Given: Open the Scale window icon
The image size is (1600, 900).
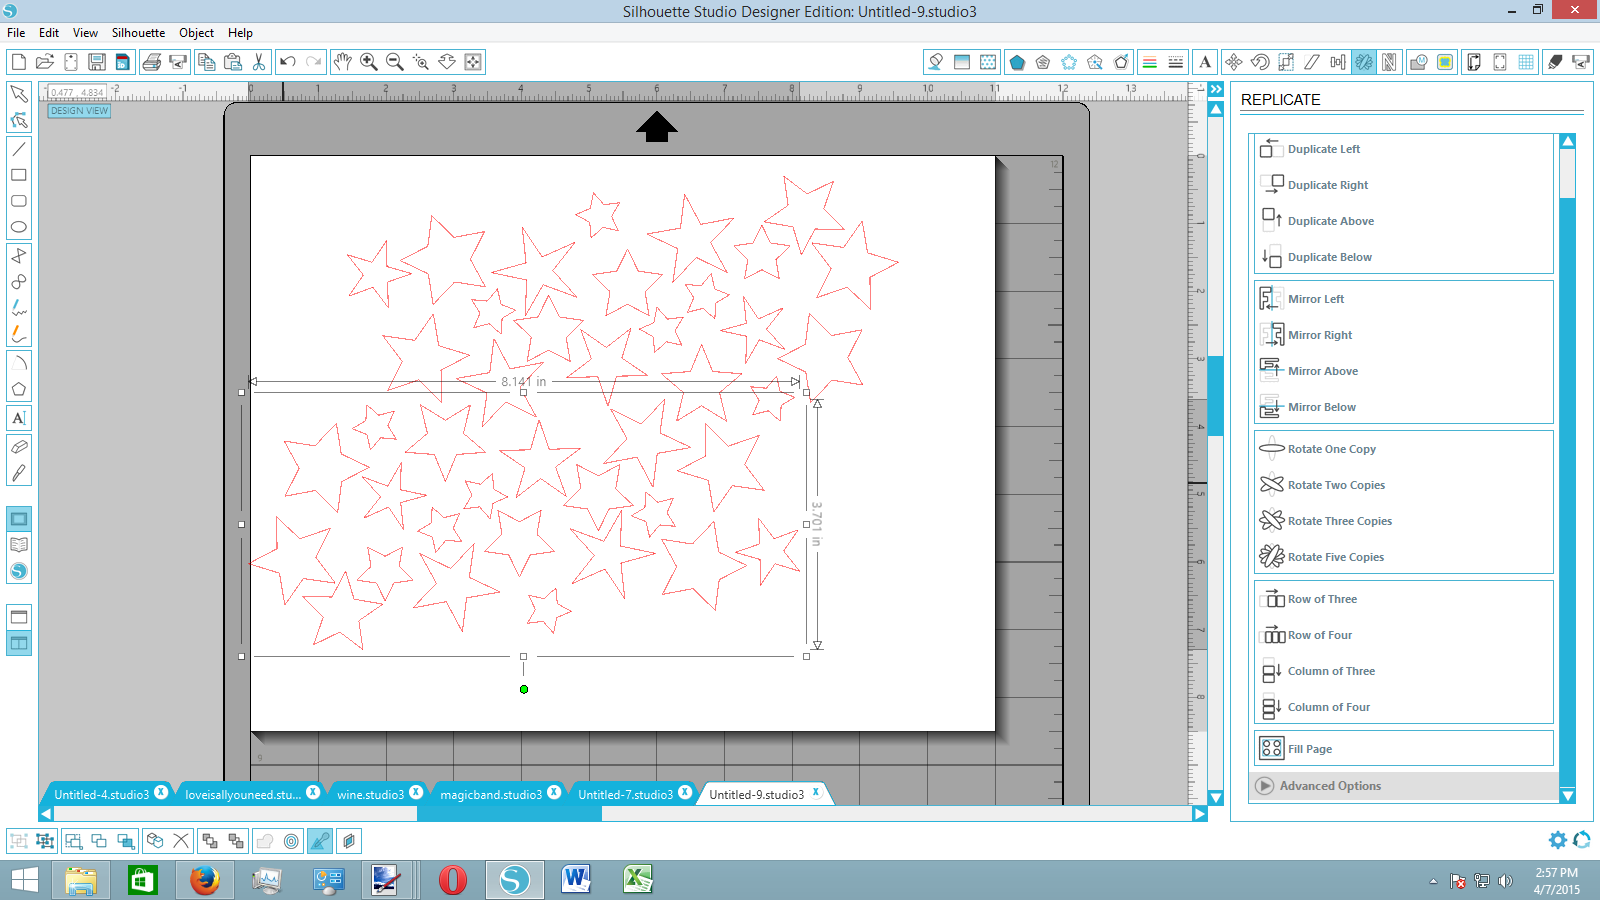Looking at the screenshot, I should coord(1286,62).
